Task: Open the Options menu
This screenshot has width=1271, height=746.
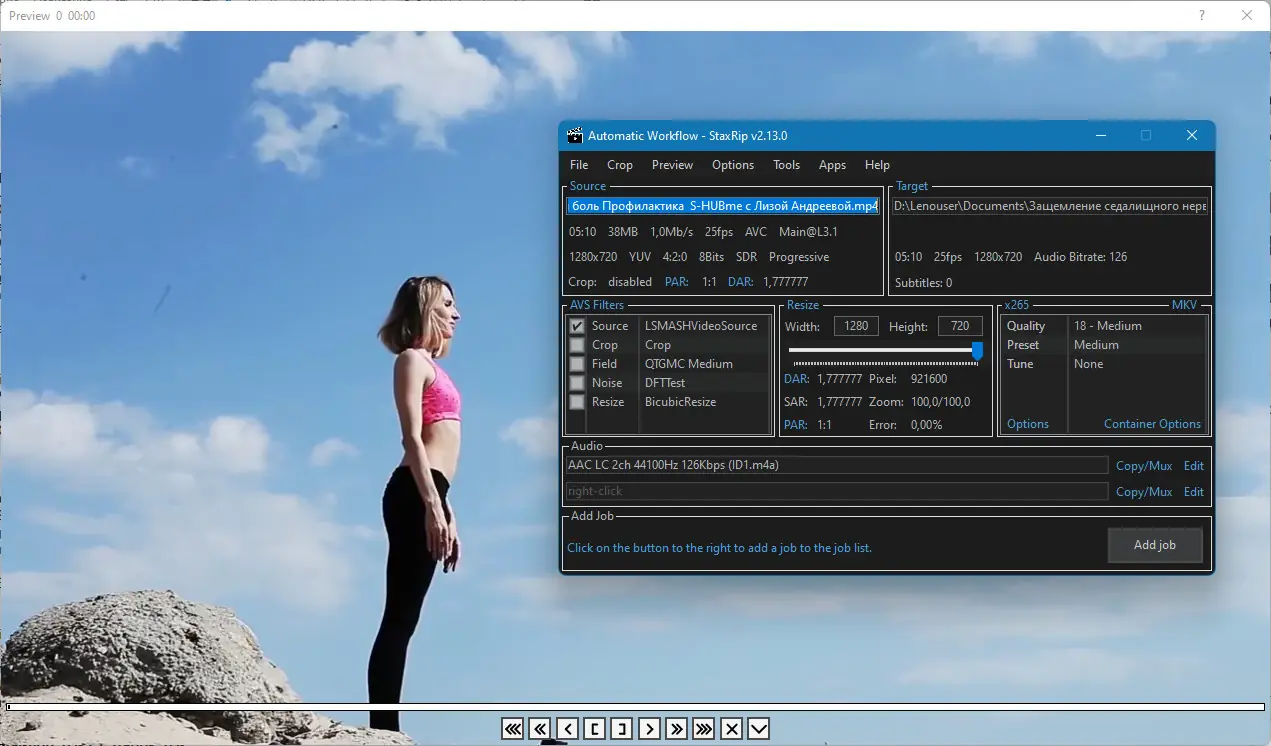Action: tap(733, 165)
